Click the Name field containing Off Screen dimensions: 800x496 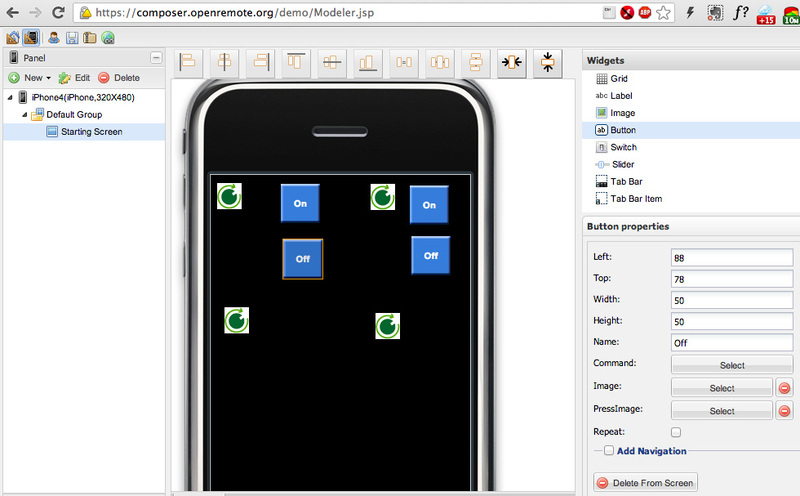(x=732, y=343)
